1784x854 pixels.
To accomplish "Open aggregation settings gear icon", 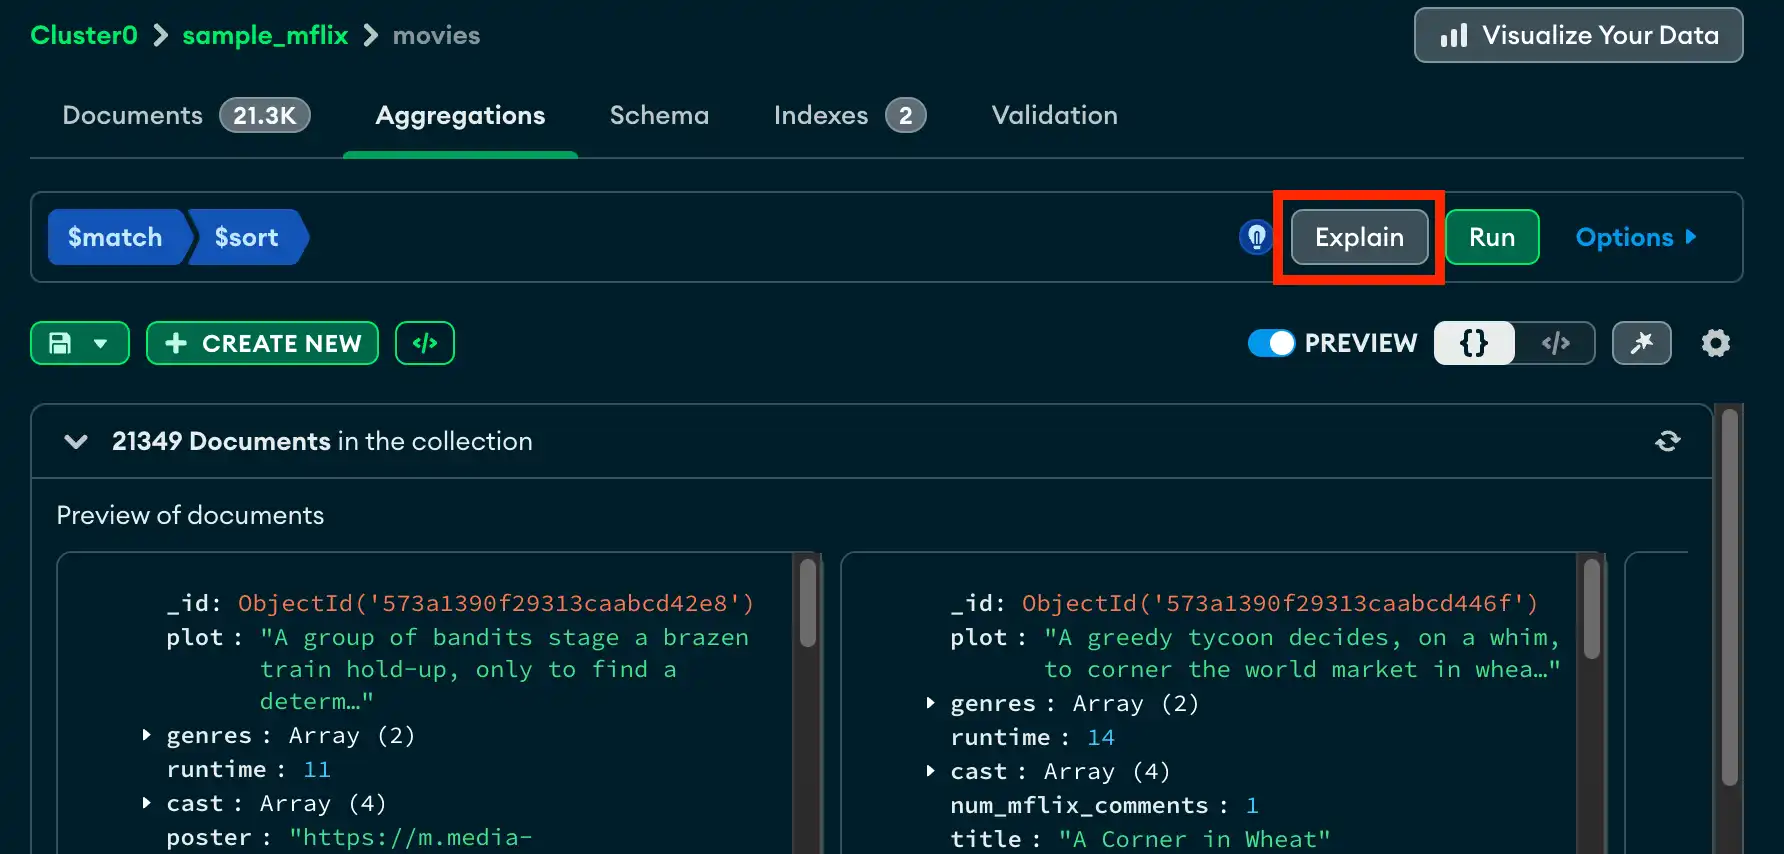I will point(1715,343).
